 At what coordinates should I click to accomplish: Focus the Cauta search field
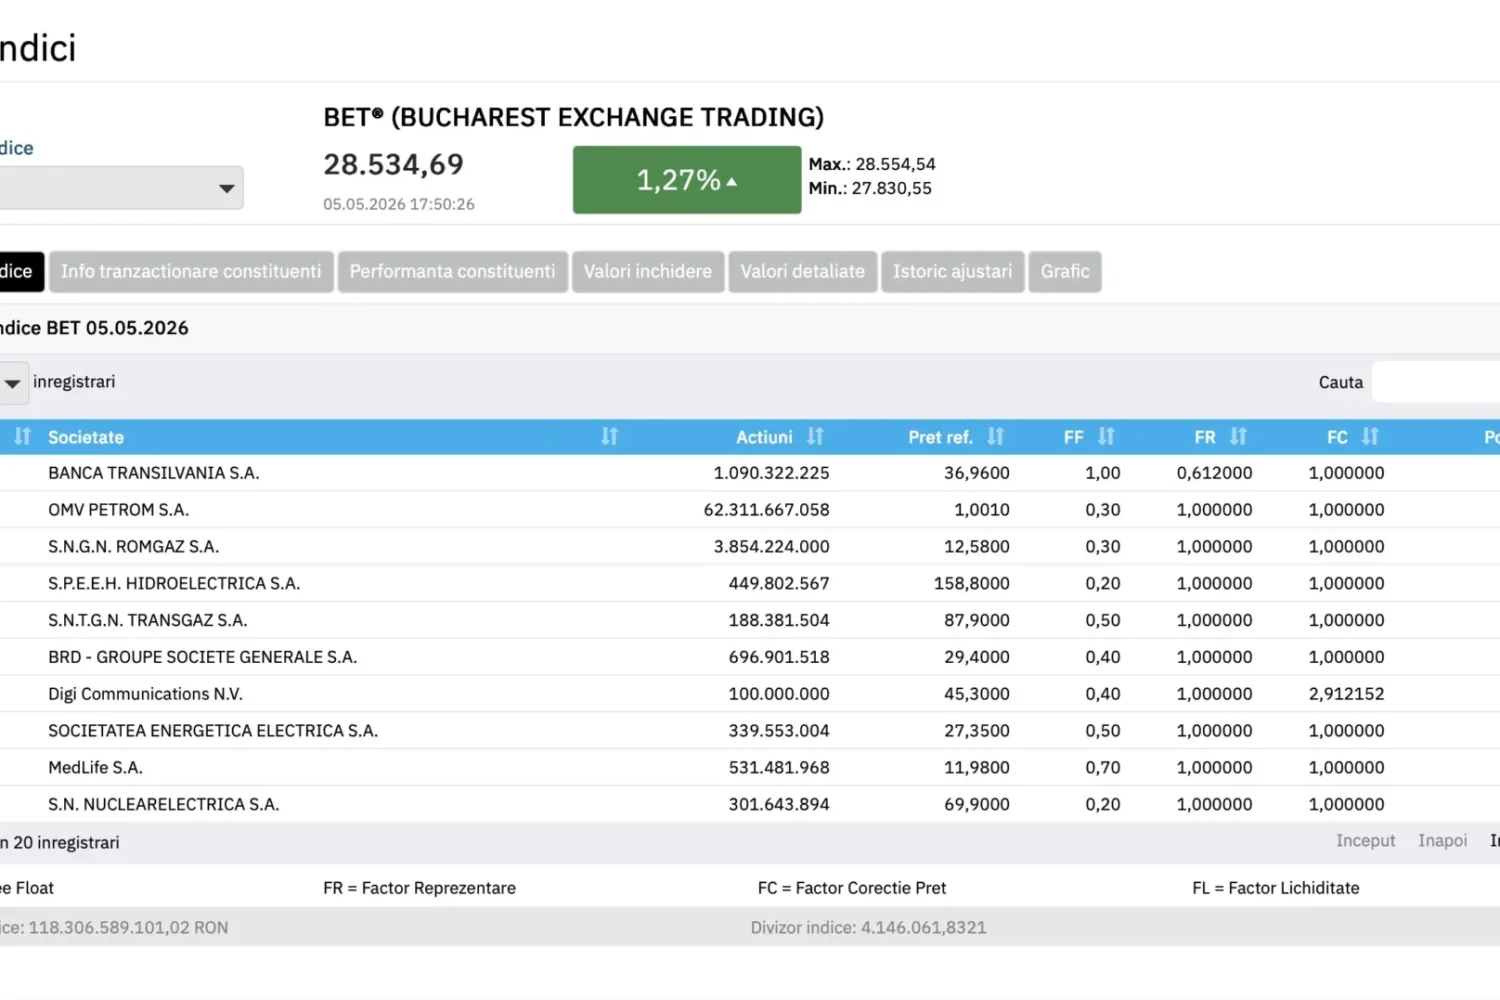tap(1436, 382)
